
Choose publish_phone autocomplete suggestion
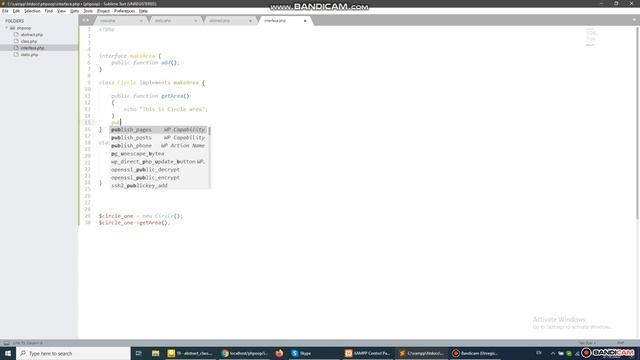click(x=159, y=146)
